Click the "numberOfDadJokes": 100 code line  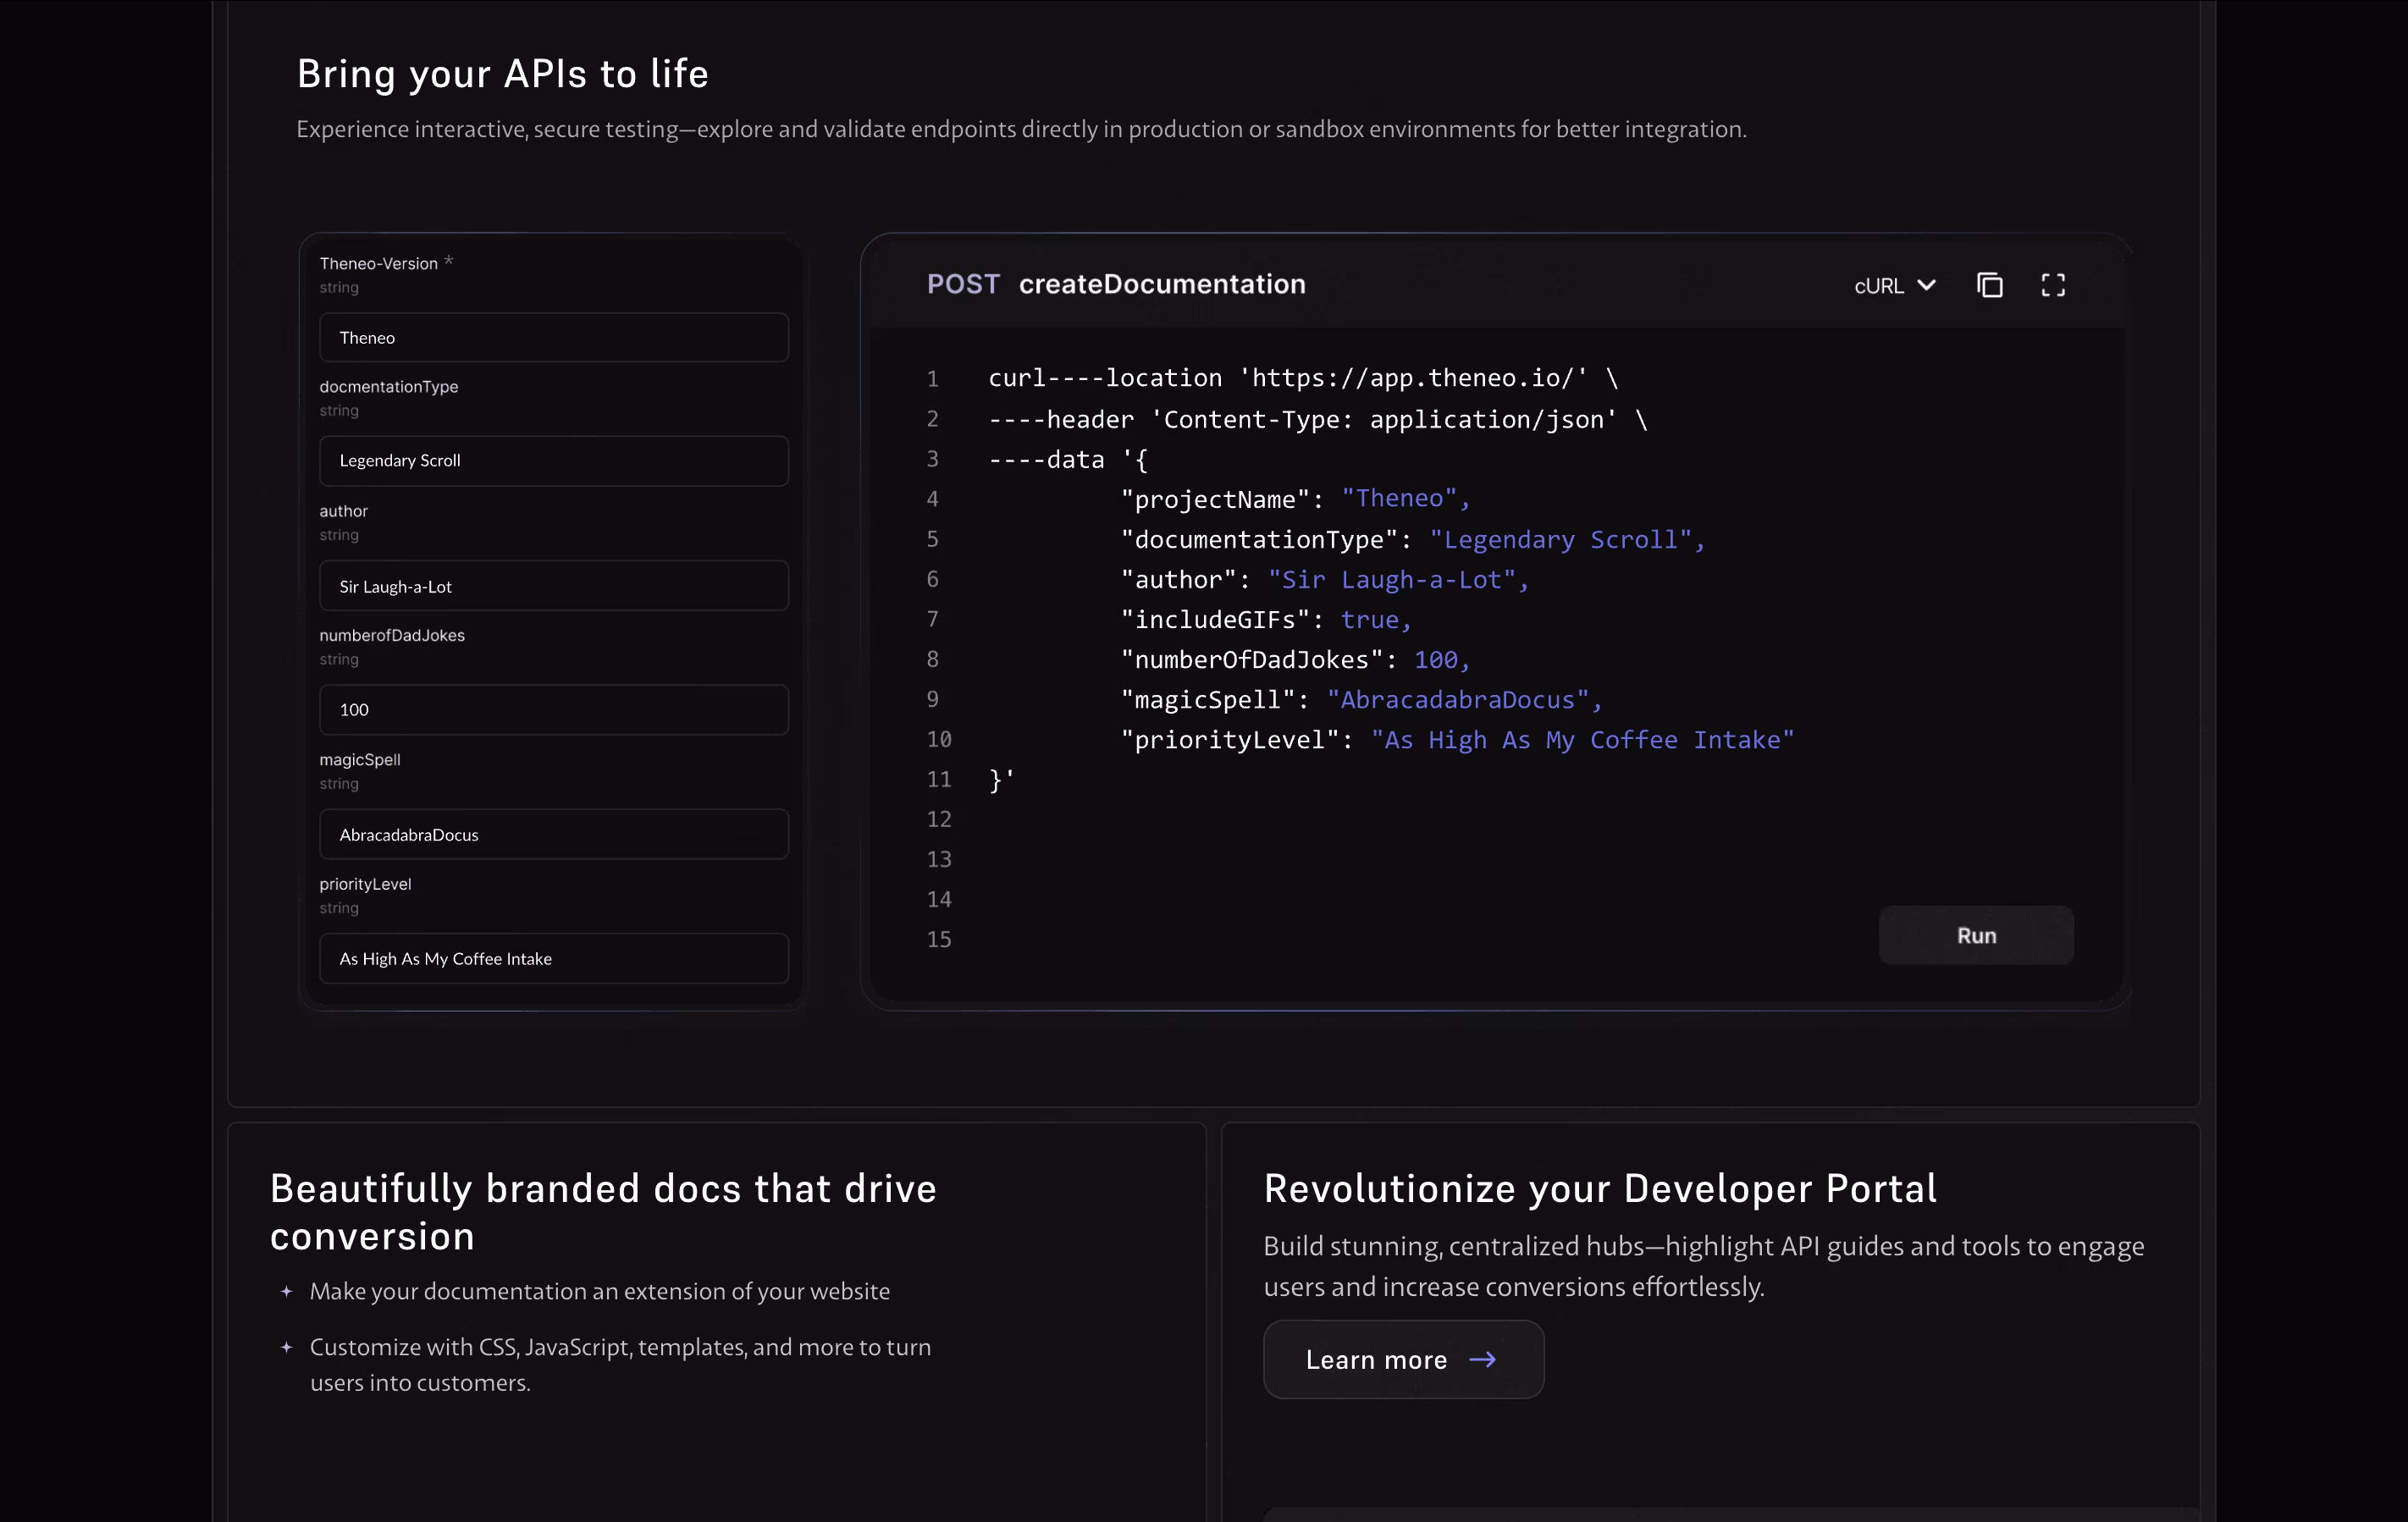(1295, 659)
